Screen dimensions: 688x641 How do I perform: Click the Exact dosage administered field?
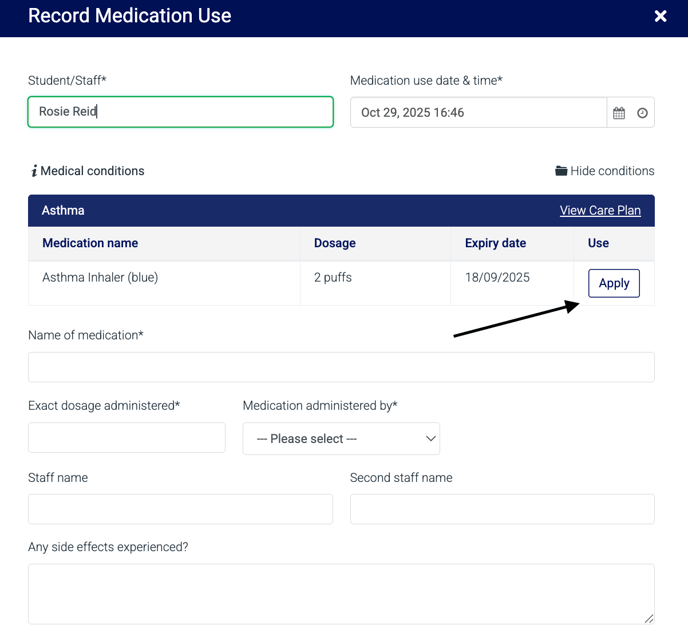pyautogui.click(x=127, y=438)
